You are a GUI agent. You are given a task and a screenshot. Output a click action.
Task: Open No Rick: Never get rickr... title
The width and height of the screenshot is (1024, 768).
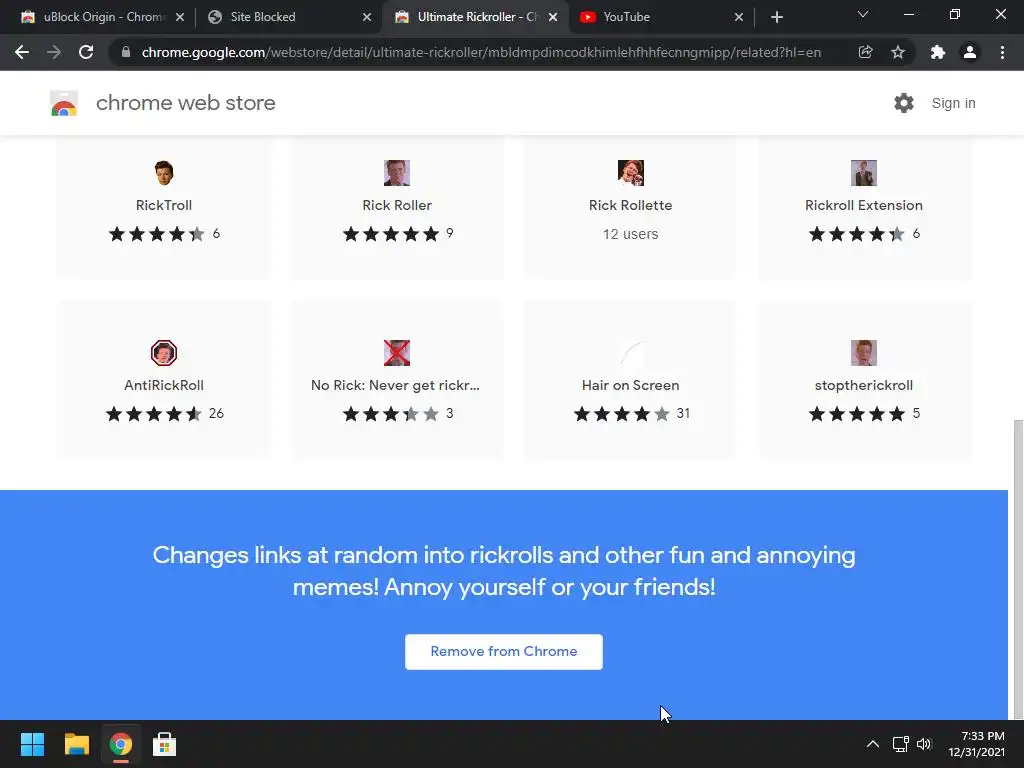click(x=395, y=385)
